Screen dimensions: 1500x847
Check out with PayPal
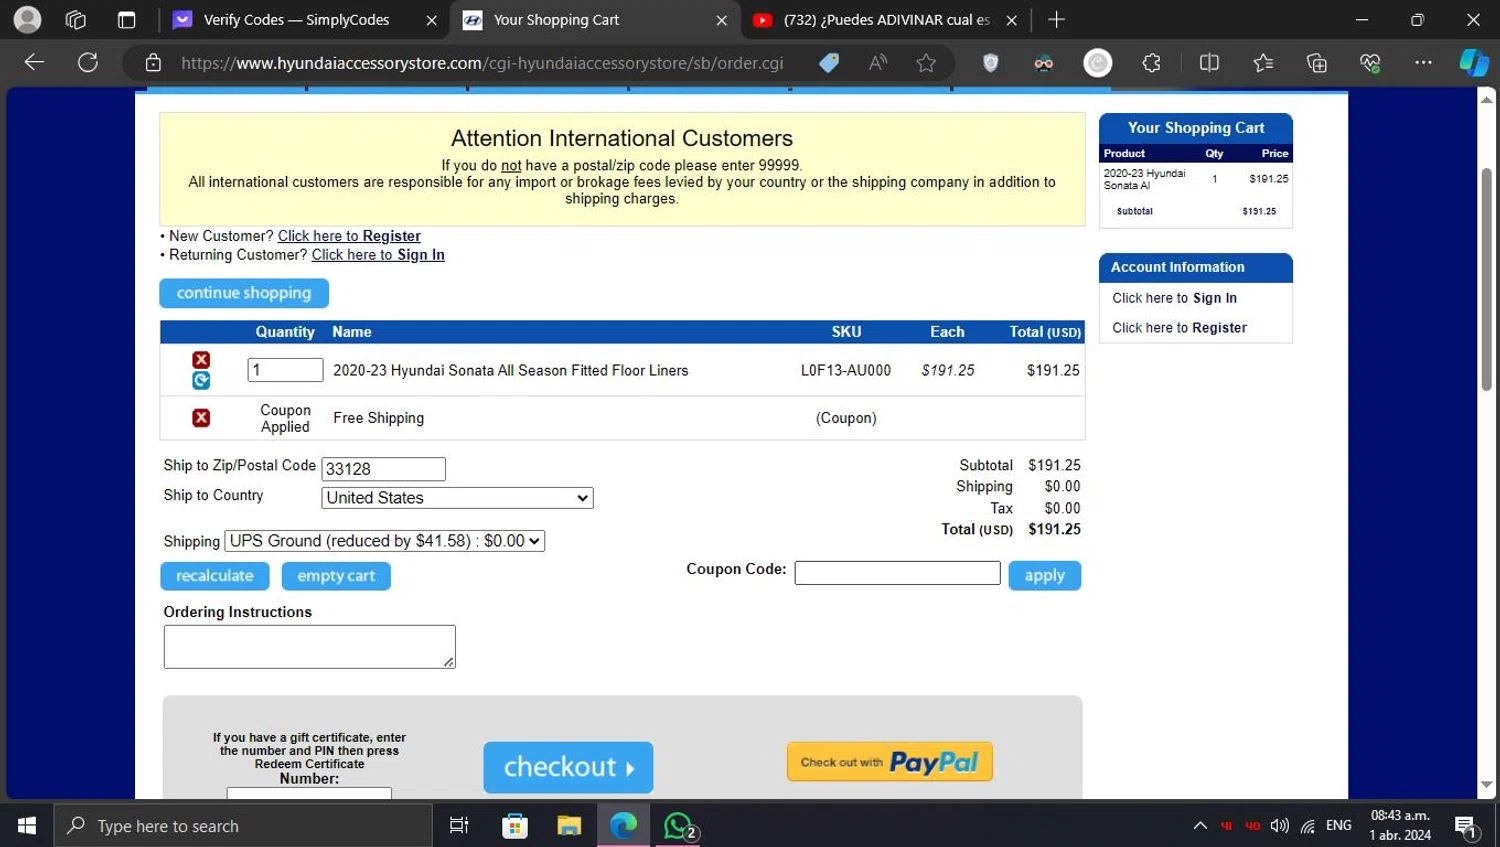[x=890, y=762]
